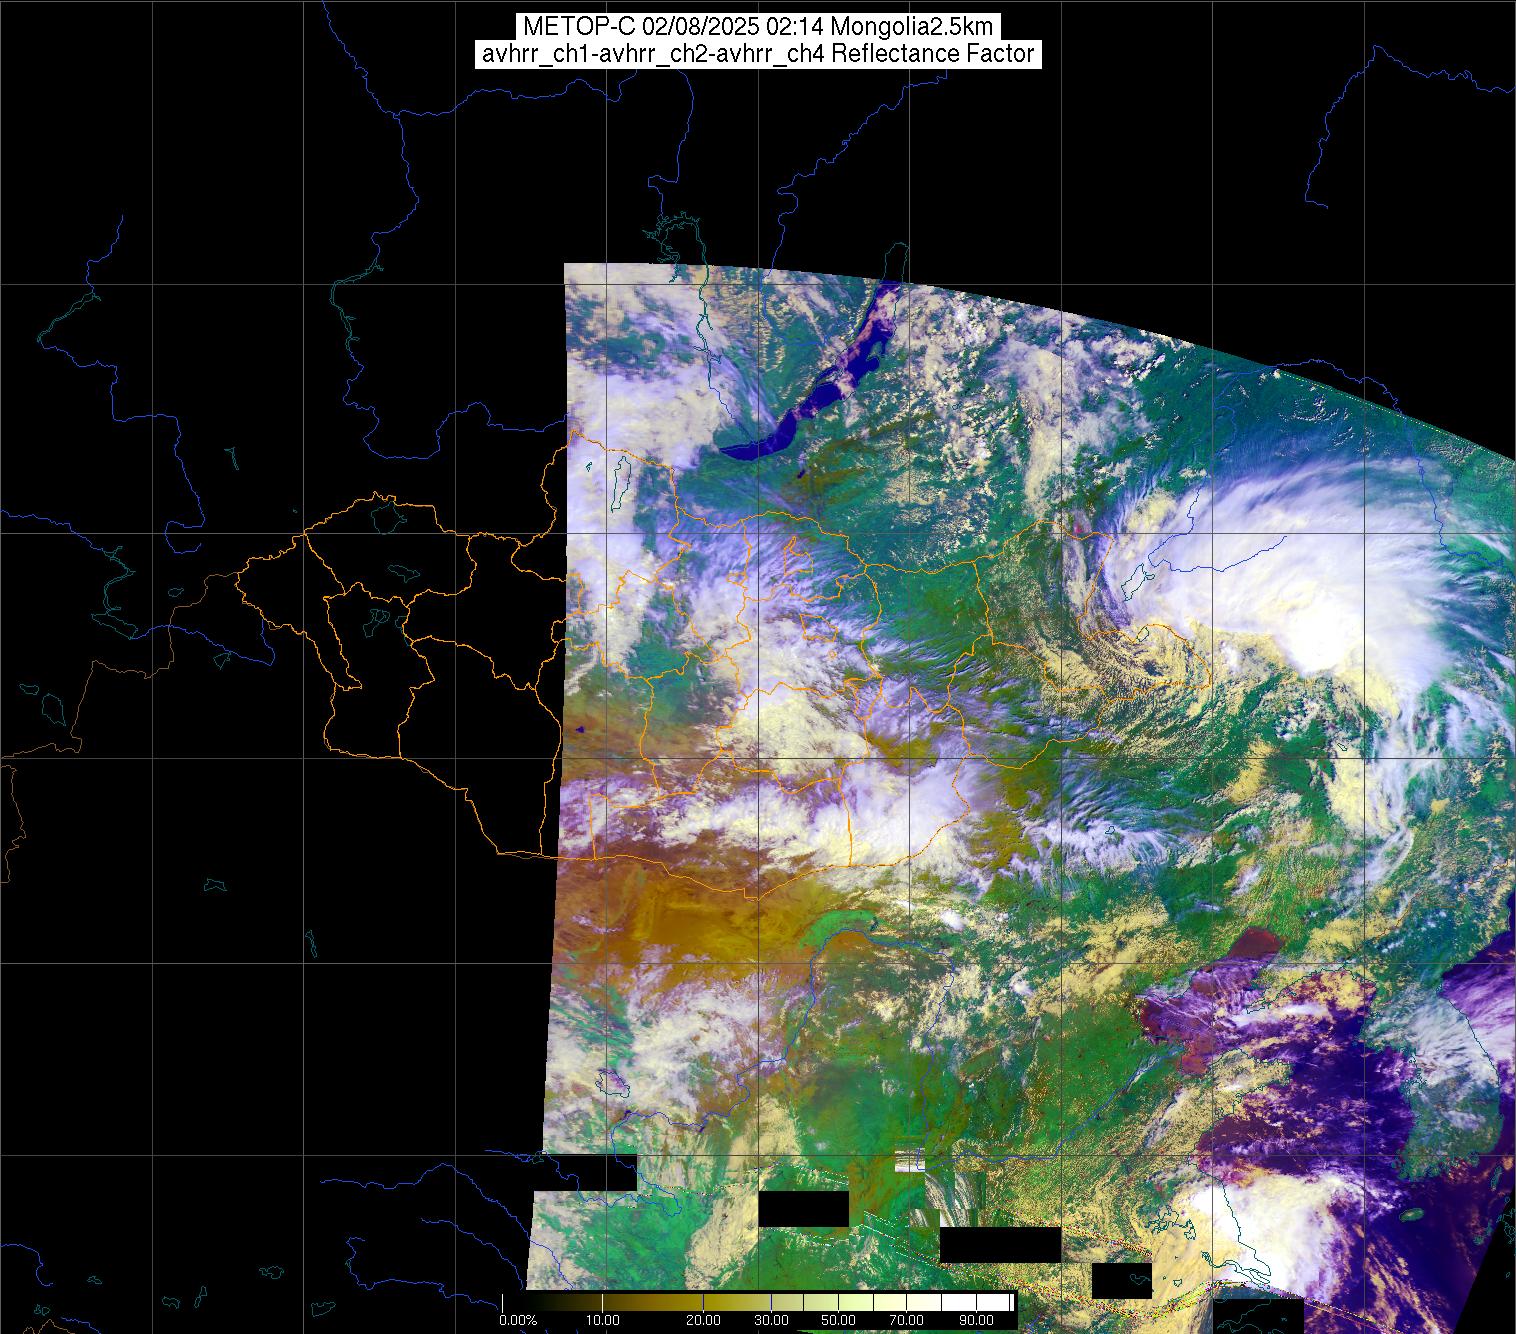This screenshot has width=1516, height=1334.
Task: Select the 50.00 colorbar label
Action: [x=837, y=1321]
